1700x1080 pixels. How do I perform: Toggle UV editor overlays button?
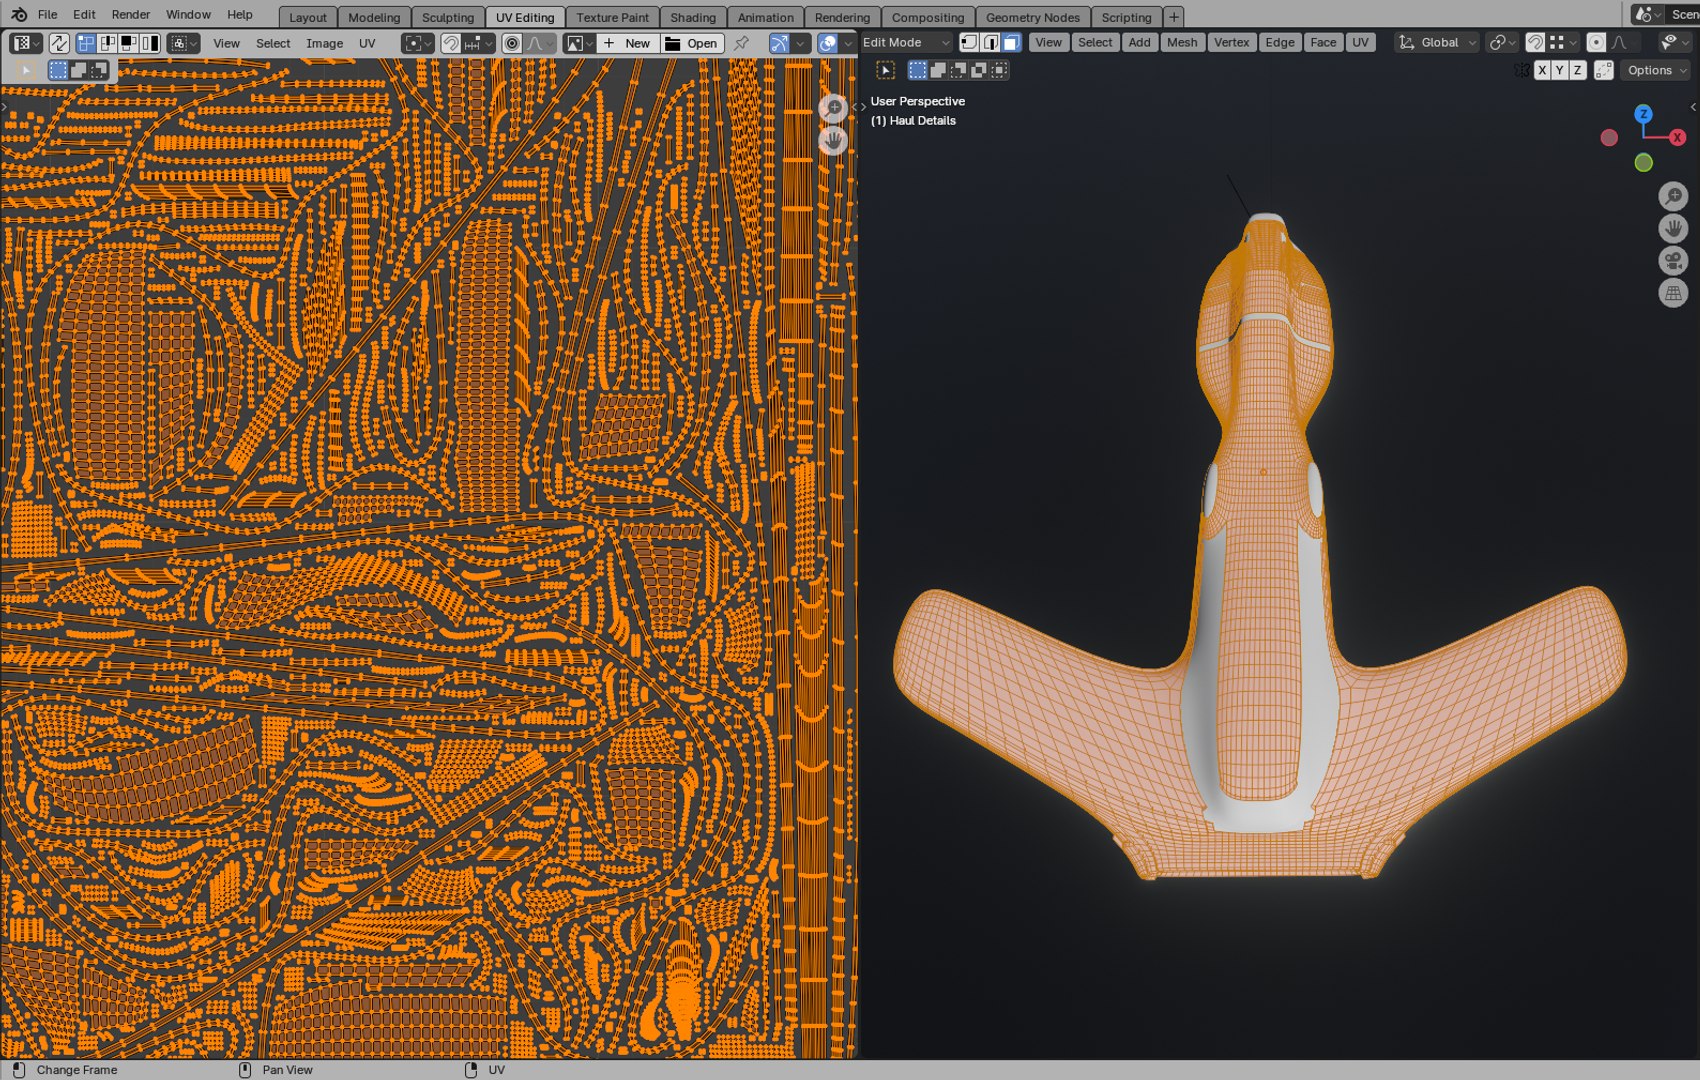[827, 43]
